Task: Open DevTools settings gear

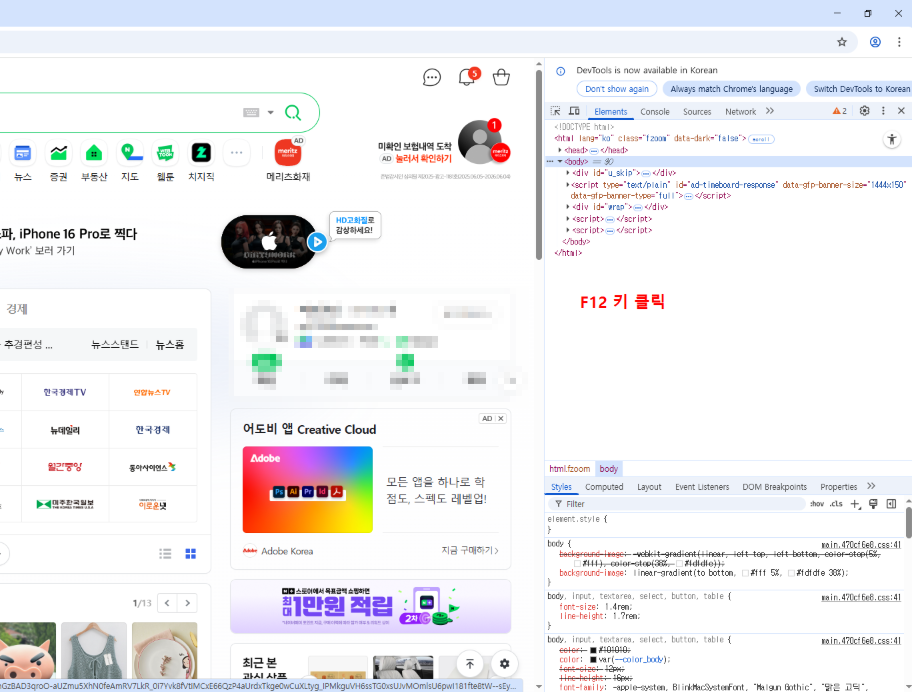Action: pyautogui.click(x=865, y=110)
